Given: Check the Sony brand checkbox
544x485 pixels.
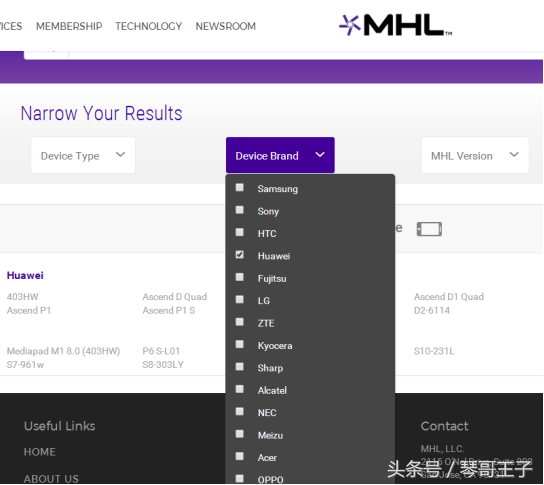Looking at the screenshot, I should coord(239,210).
